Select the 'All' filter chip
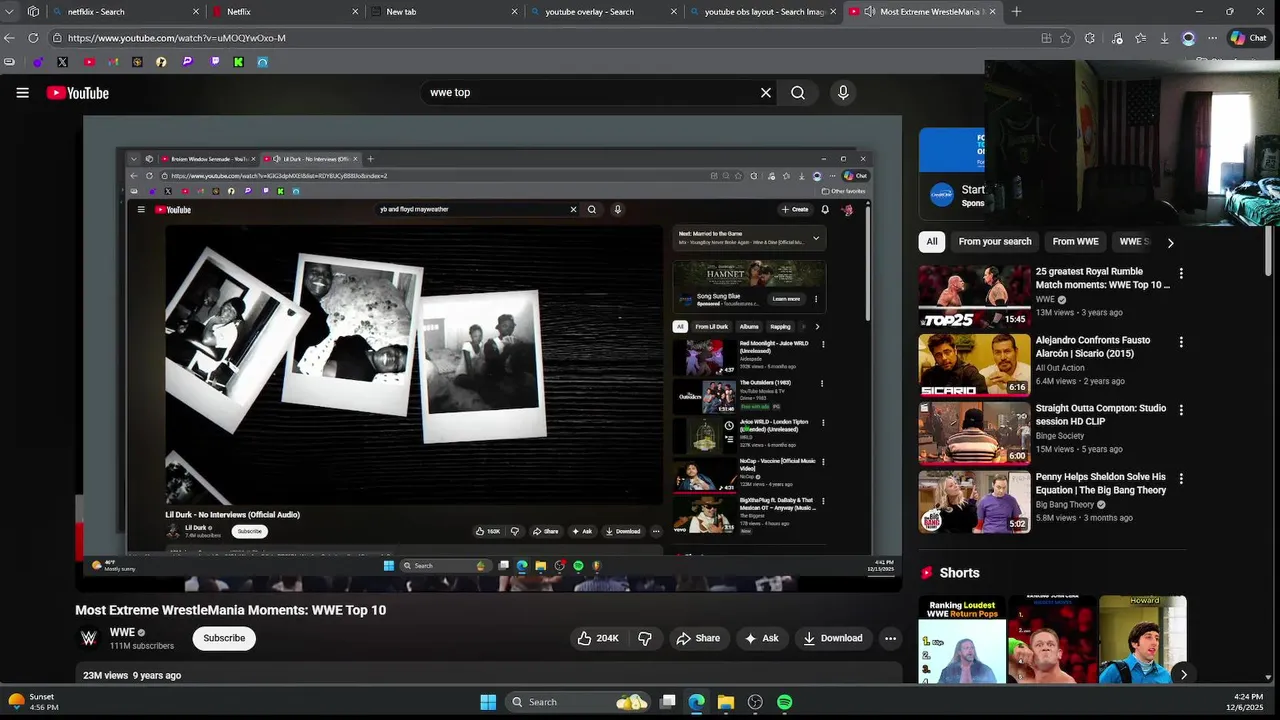The width and height of the screenshot is (1280, 720). 932,242
